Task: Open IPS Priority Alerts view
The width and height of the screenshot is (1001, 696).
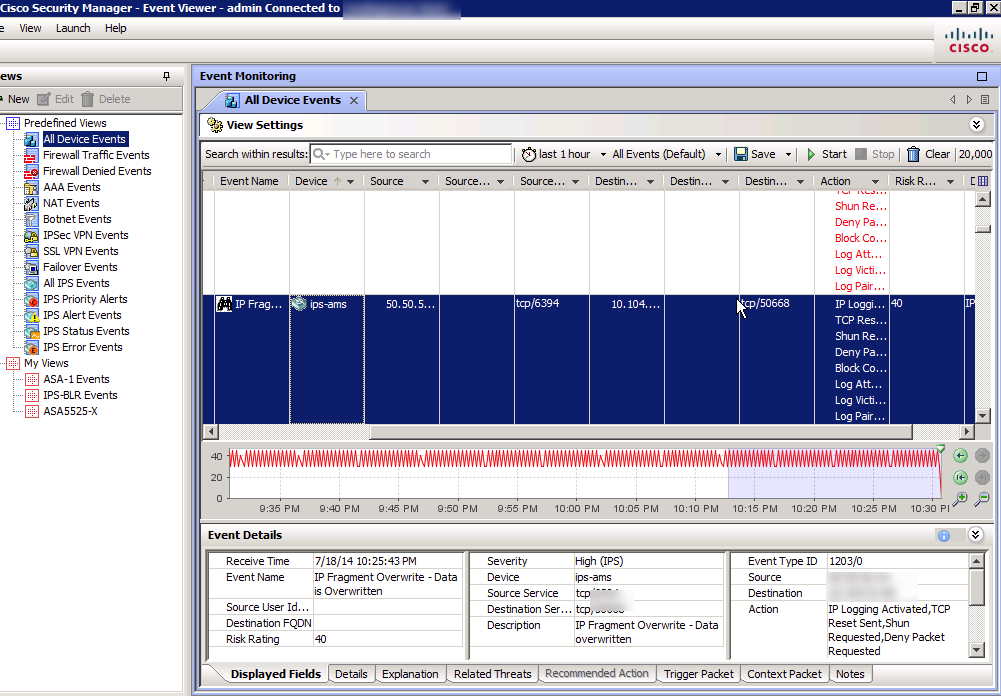Action: click(84, 299)
